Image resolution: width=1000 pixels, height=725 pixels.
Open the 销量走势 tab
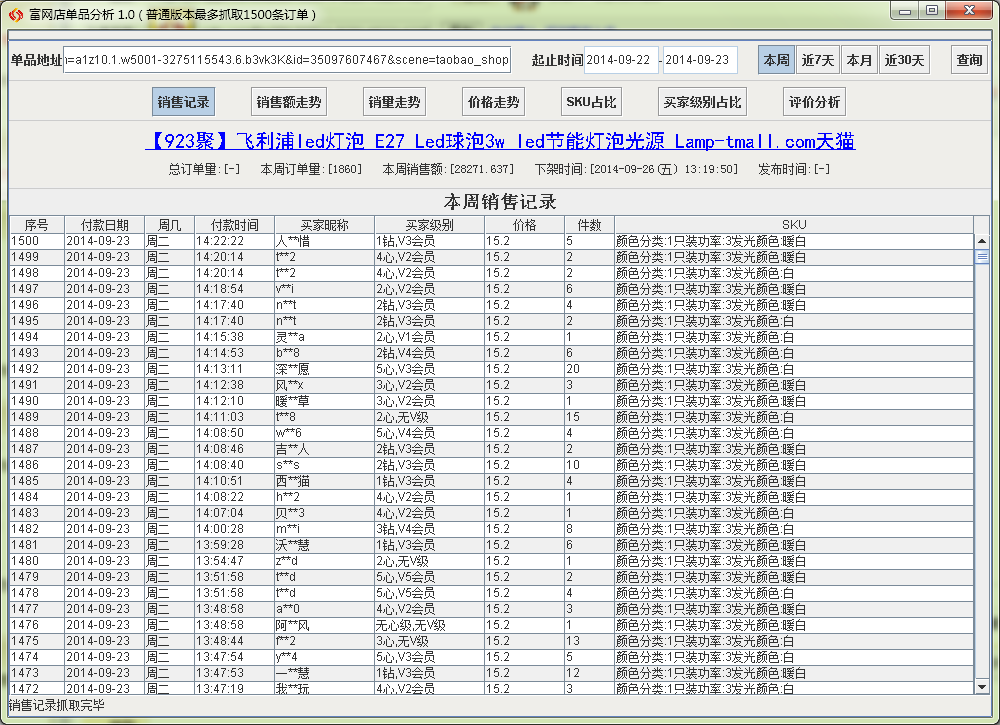tap(394, 102)
